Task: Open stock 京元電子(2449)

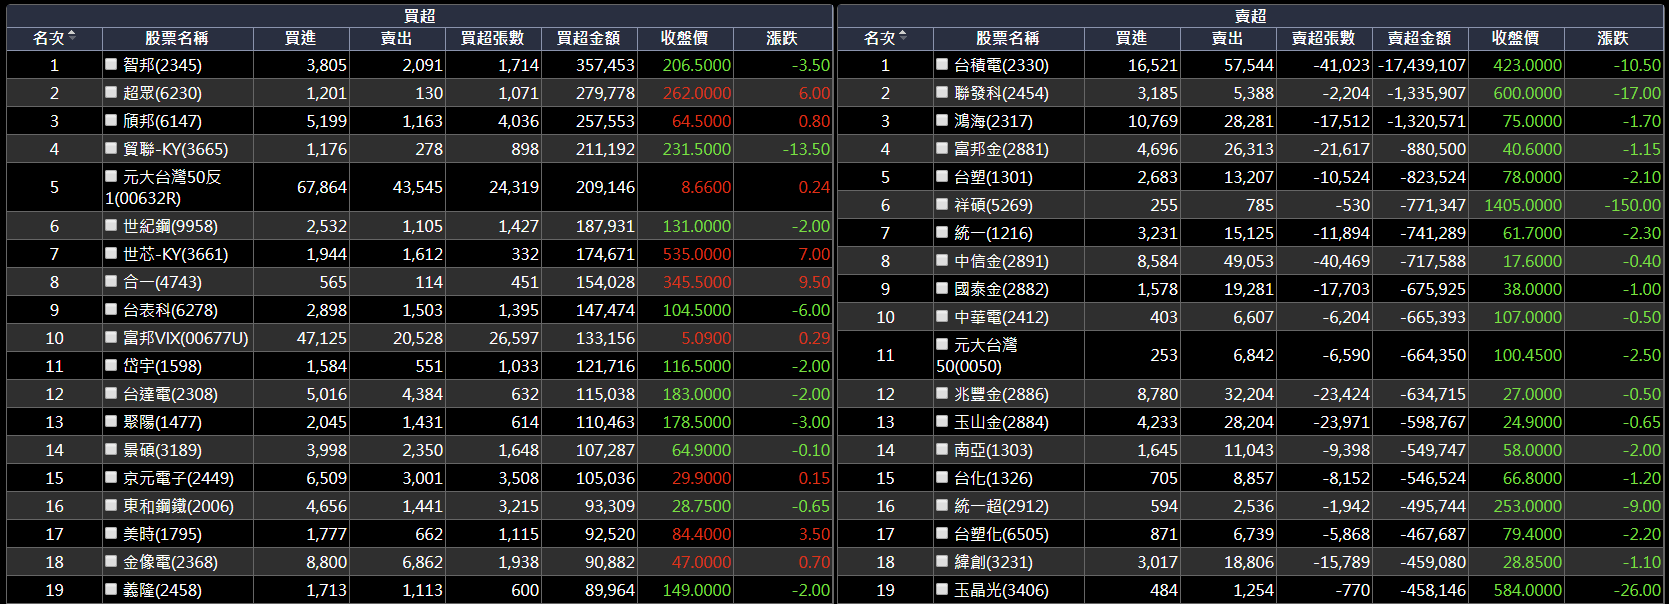Action: coord(178,478)
